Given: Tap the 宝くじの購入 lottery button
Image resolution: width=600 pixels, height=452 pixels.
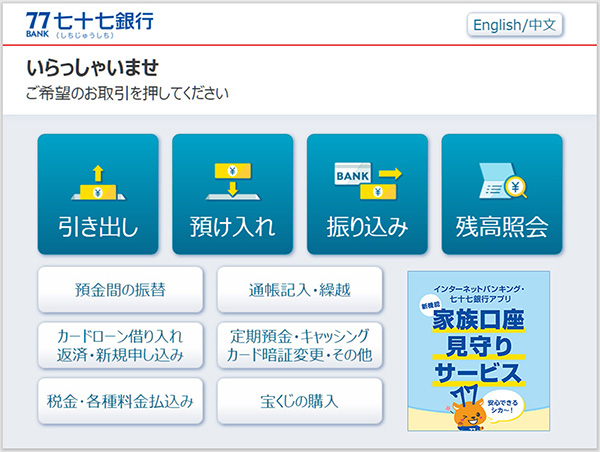Looking at the screenshot, I should pyautogui.click(x=300, y=401).
